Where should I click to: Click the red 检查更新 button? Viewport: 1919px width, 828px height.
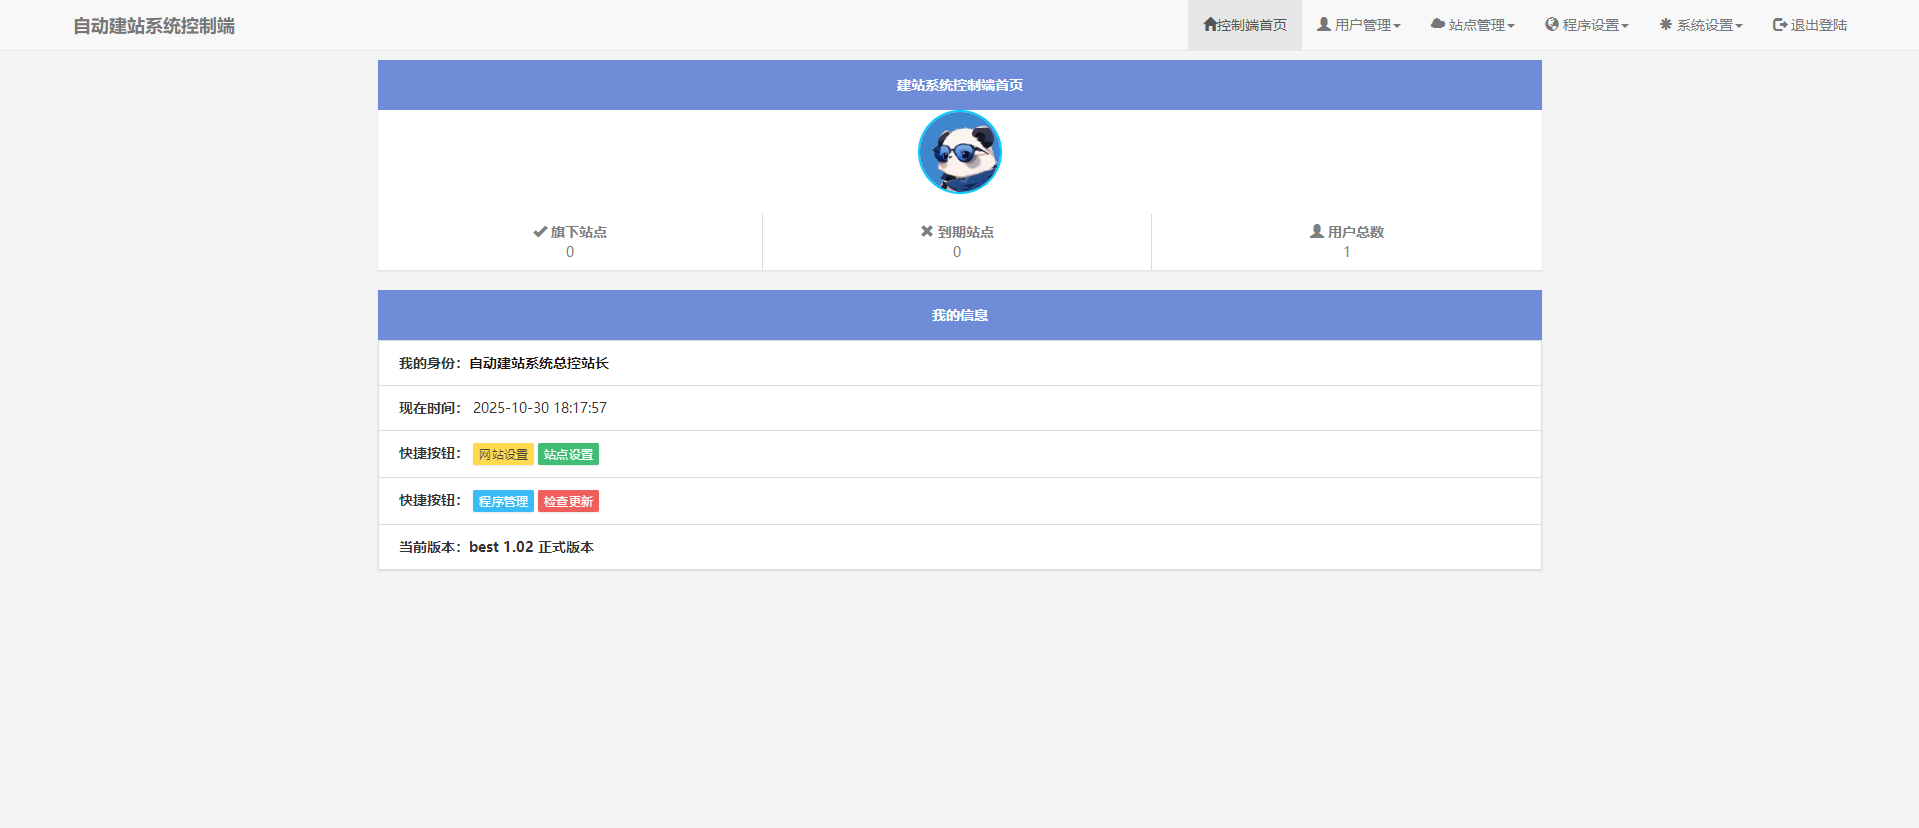pos(568,501)
